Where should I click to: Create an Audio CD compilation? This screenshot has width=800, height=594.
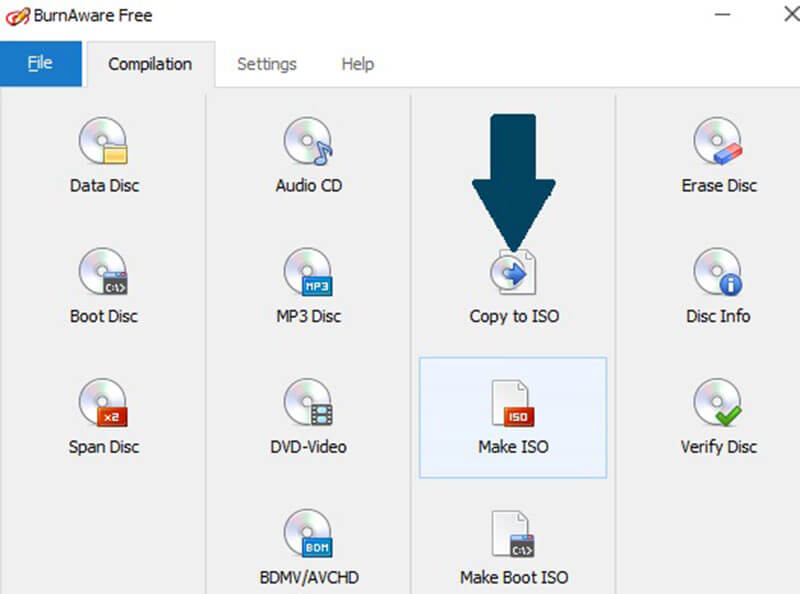pos(308,152)
